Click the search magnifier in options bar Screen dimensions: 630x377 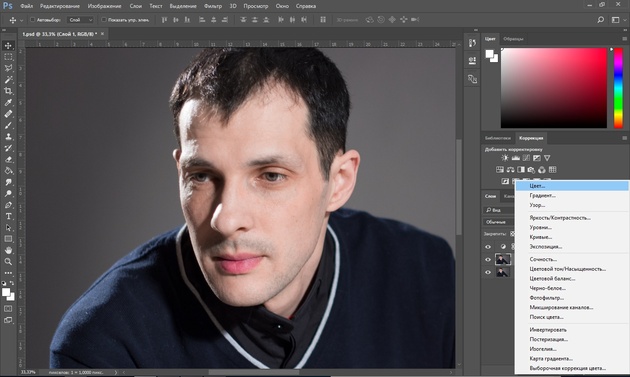tap(600, 20)
